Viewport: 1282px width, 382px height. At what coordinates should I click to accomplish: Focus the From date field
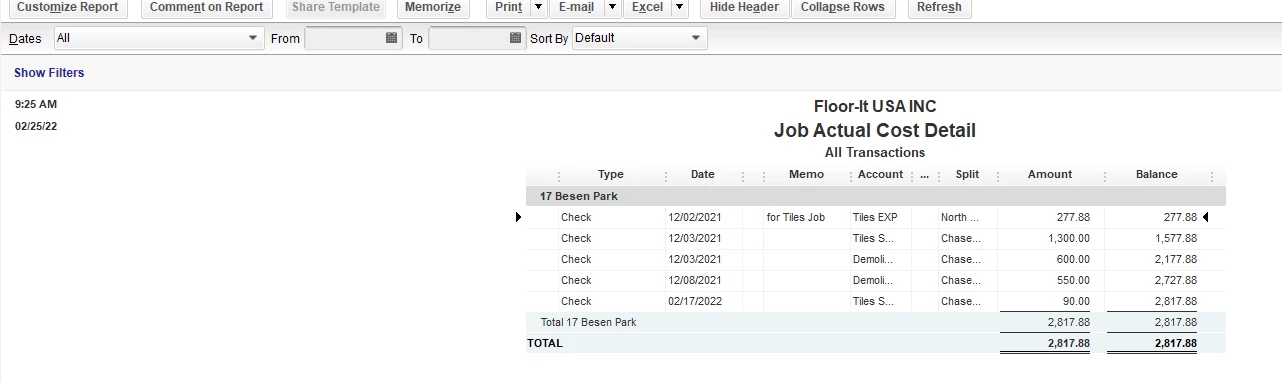pos(344,38)
